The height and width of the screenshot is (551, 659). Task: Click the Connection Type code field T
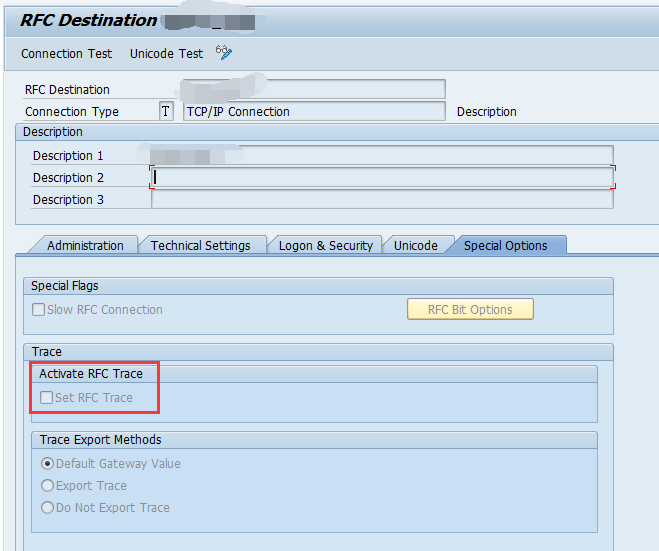[x=166, y=111]
